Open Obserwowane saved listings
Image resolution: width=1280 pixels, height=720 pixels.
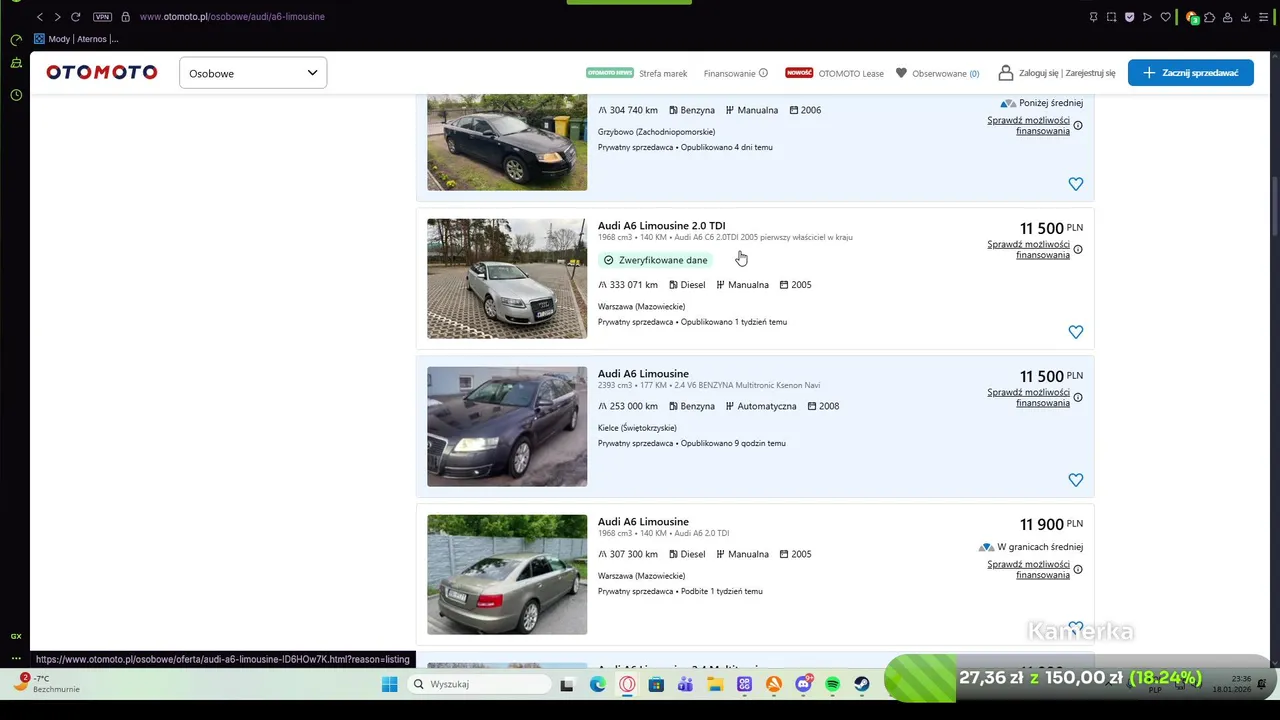[x=945, y=73]
